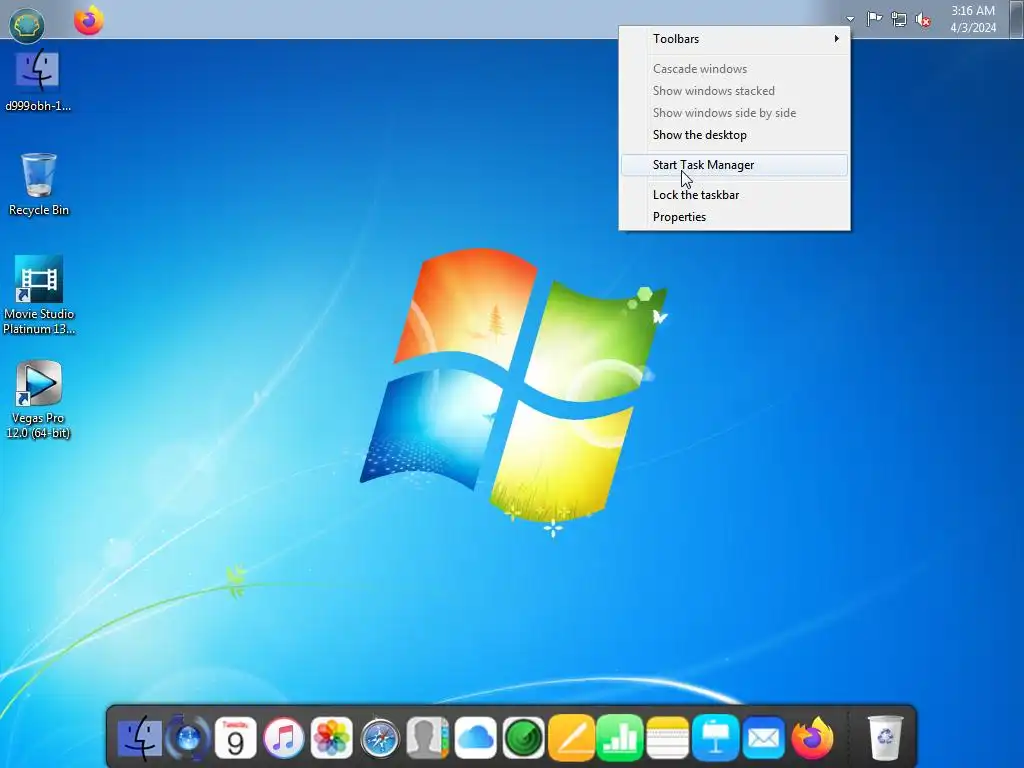
Task: Click Show windows side by side entry
Action: [735, 113]
